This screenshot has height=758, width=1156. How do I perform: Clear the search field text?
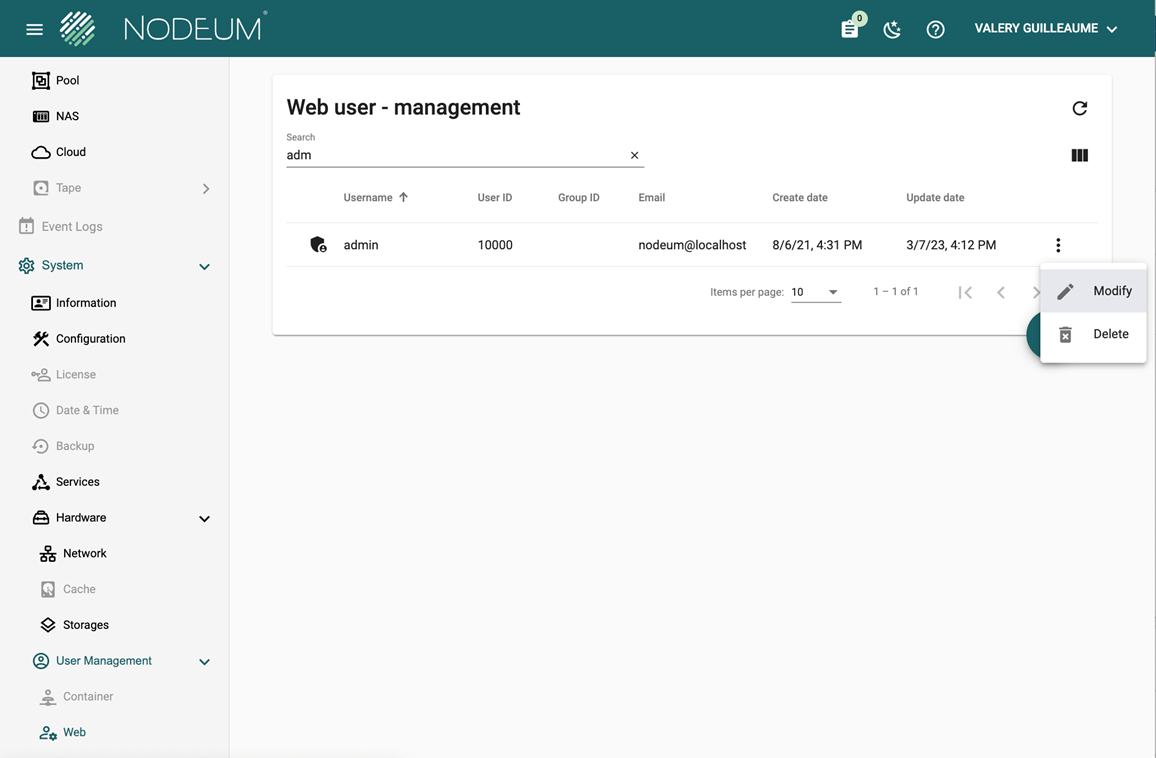(x=634, y=155)
